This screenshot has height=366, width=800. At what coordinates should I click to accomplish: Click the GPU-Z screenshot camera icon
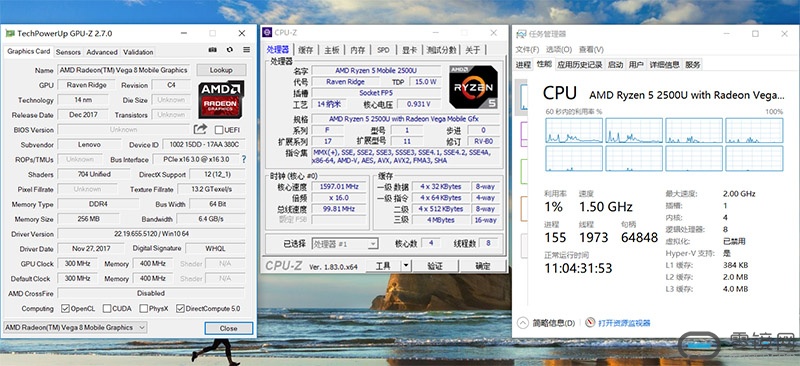coord(213,50)
